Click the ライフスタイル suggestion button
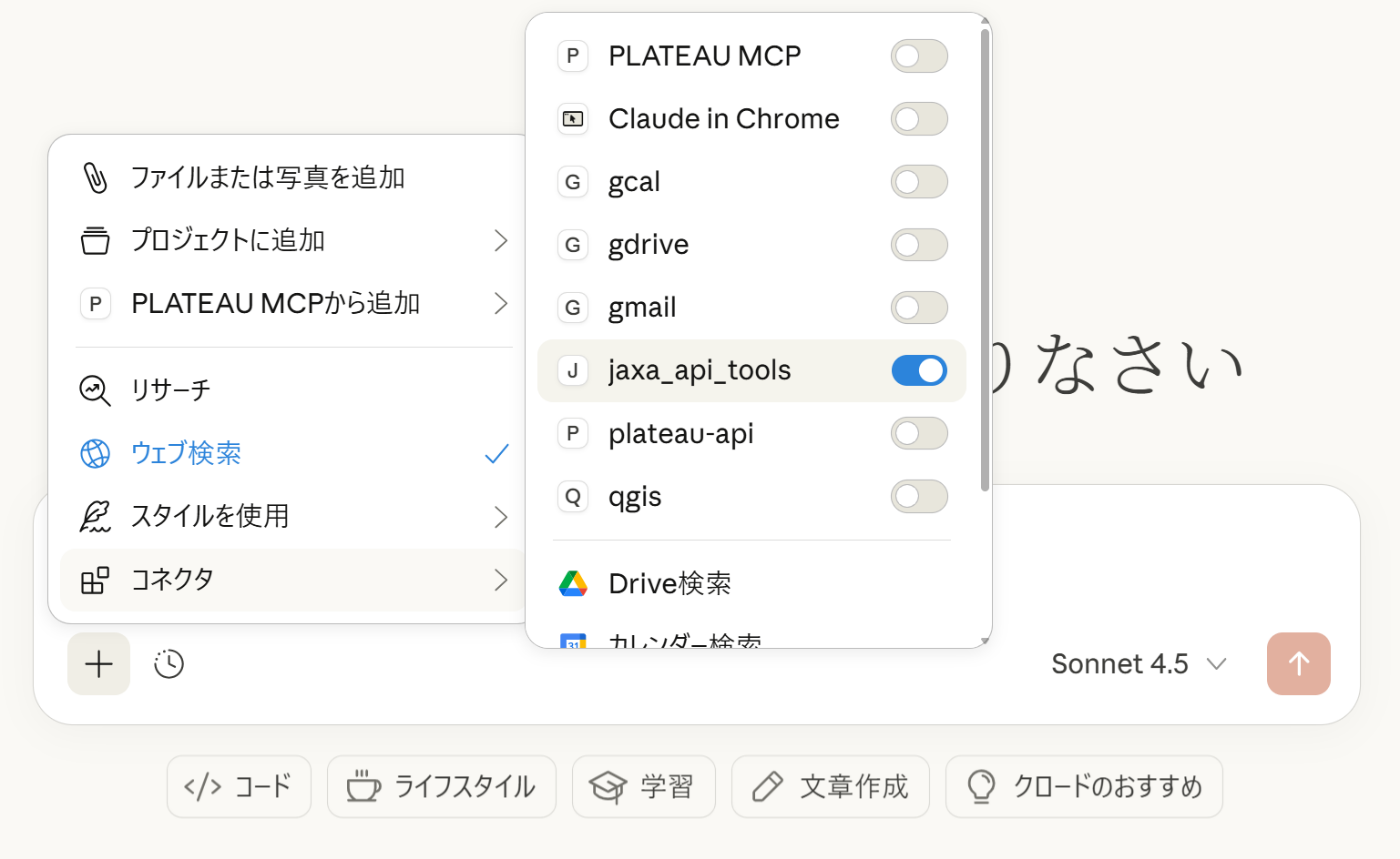1400x859 pixels. click(x=441, y=787)
